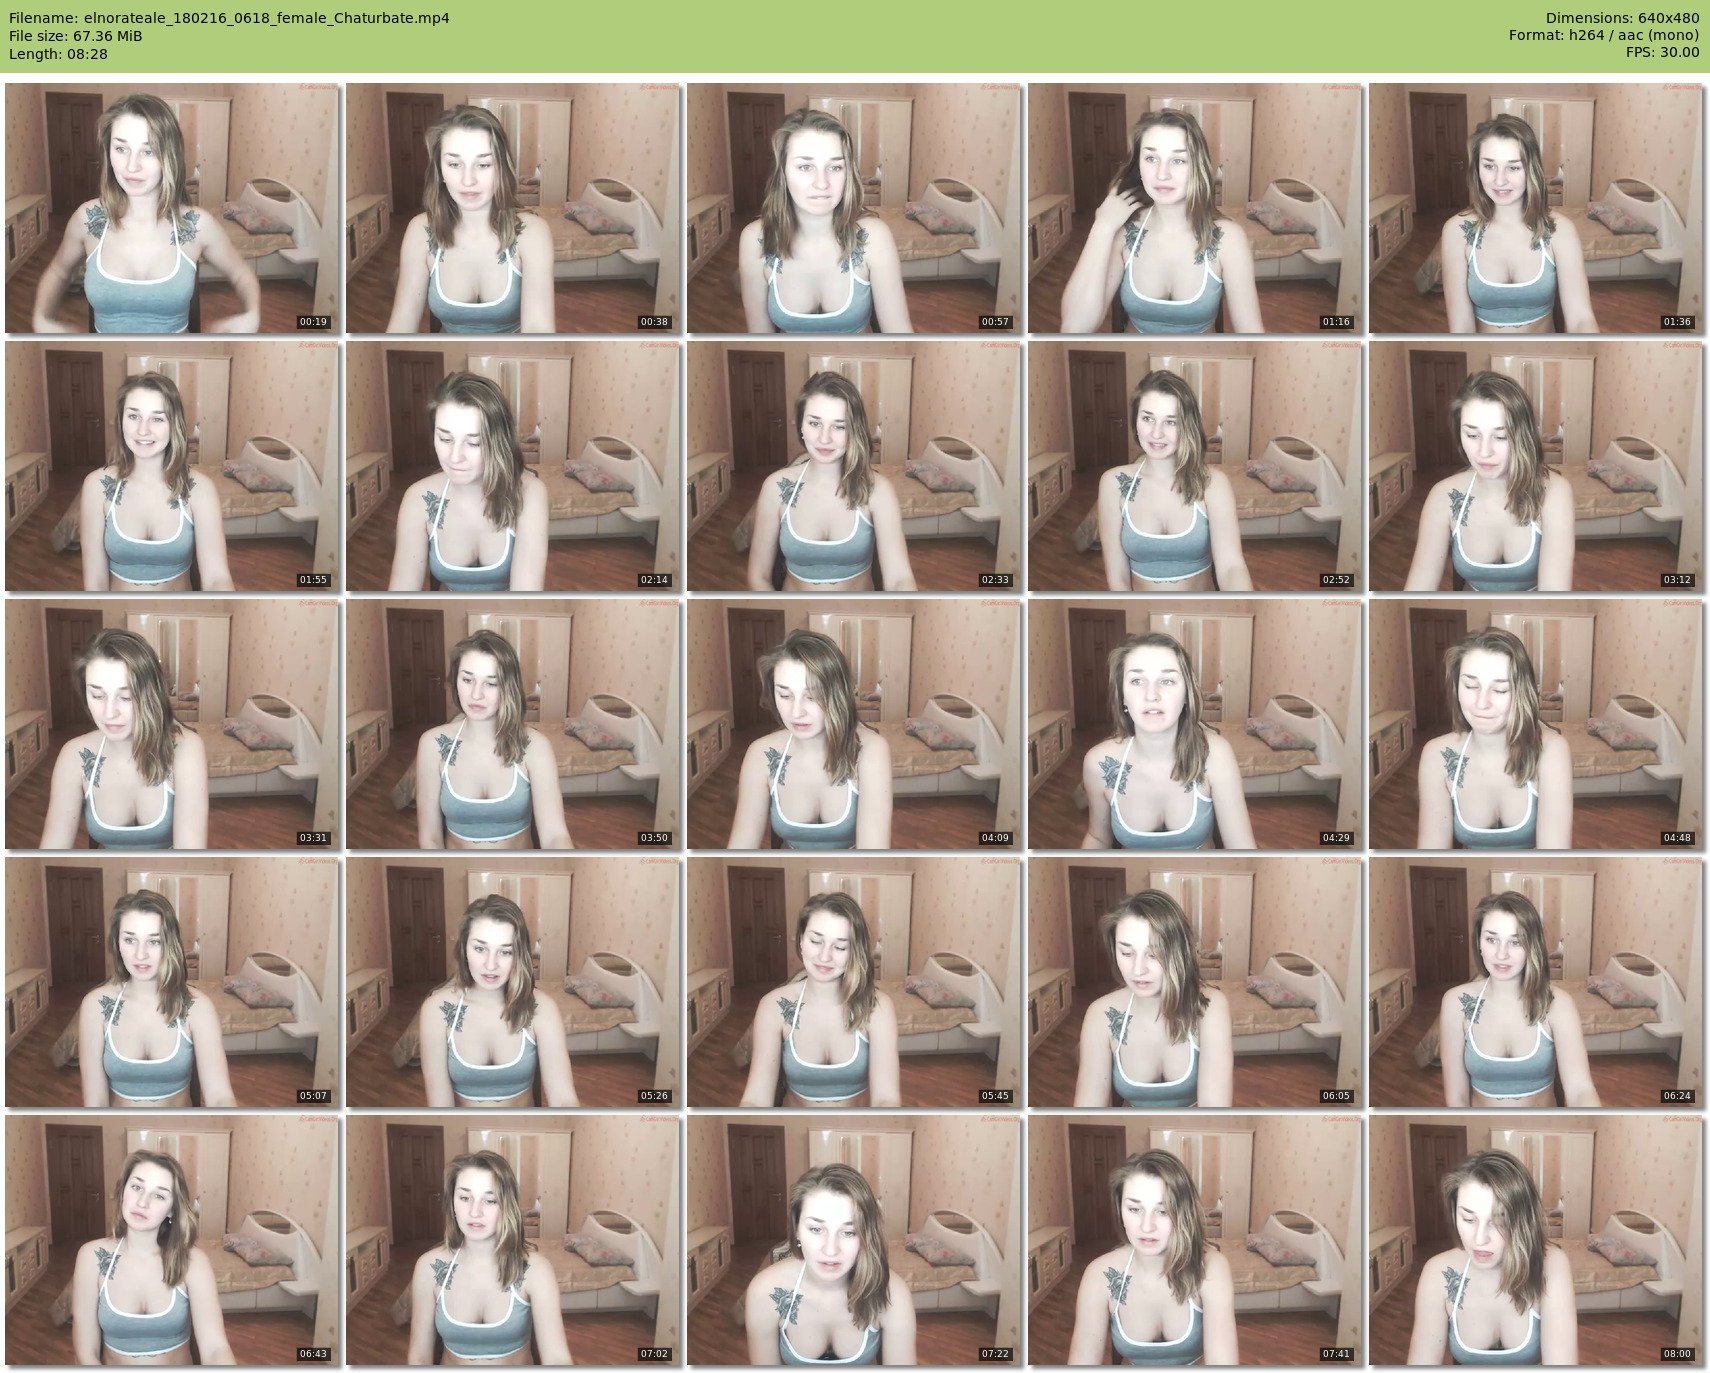
Task: Select the thumbnail labeled 05:07
Action: coord(172,982)
